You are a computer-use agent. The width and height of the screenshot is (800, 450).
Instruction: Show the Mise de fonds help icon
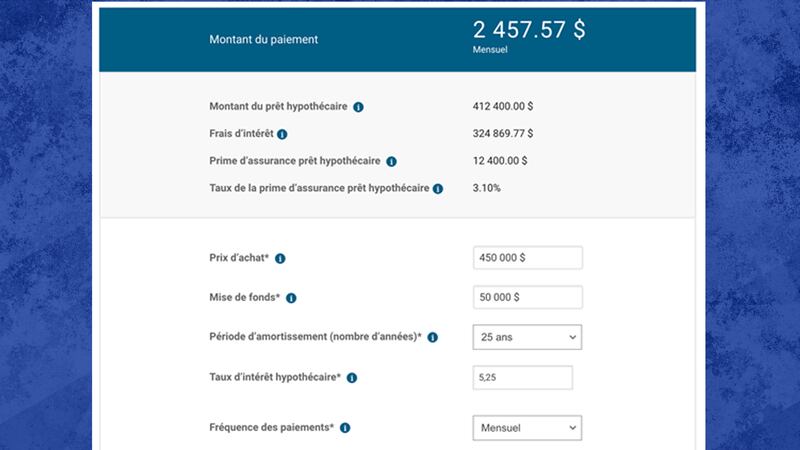tap(291, 298)
